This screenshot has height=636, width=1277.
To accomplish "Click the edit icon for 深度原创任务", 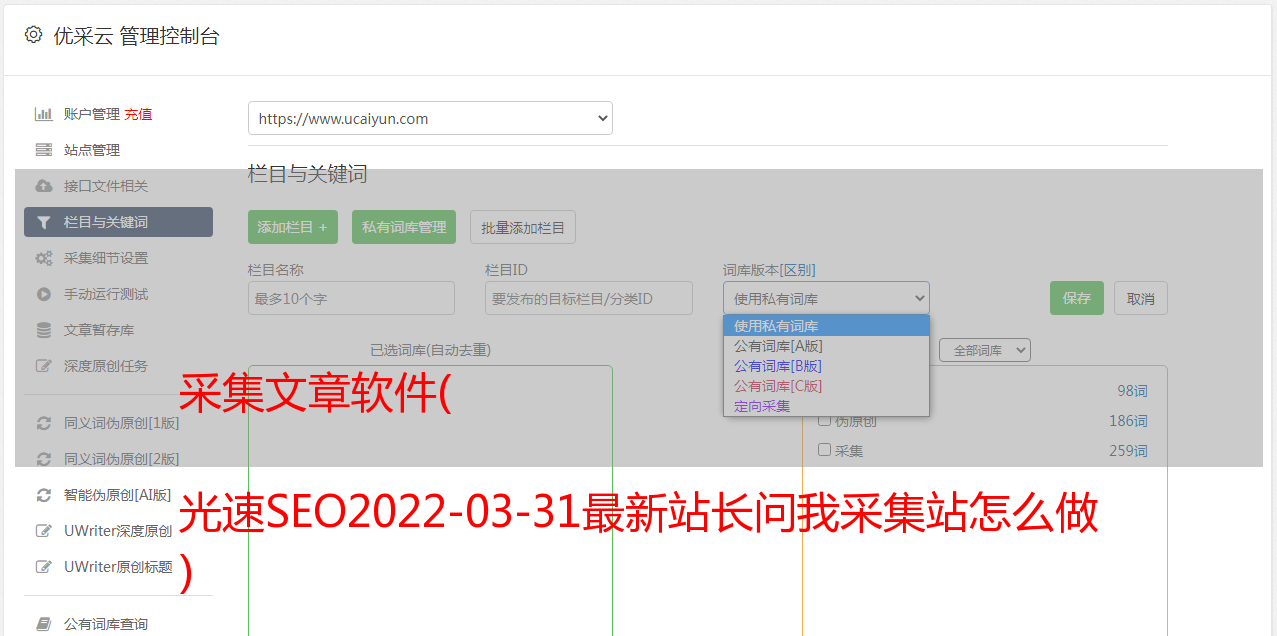I will point(44,366).
